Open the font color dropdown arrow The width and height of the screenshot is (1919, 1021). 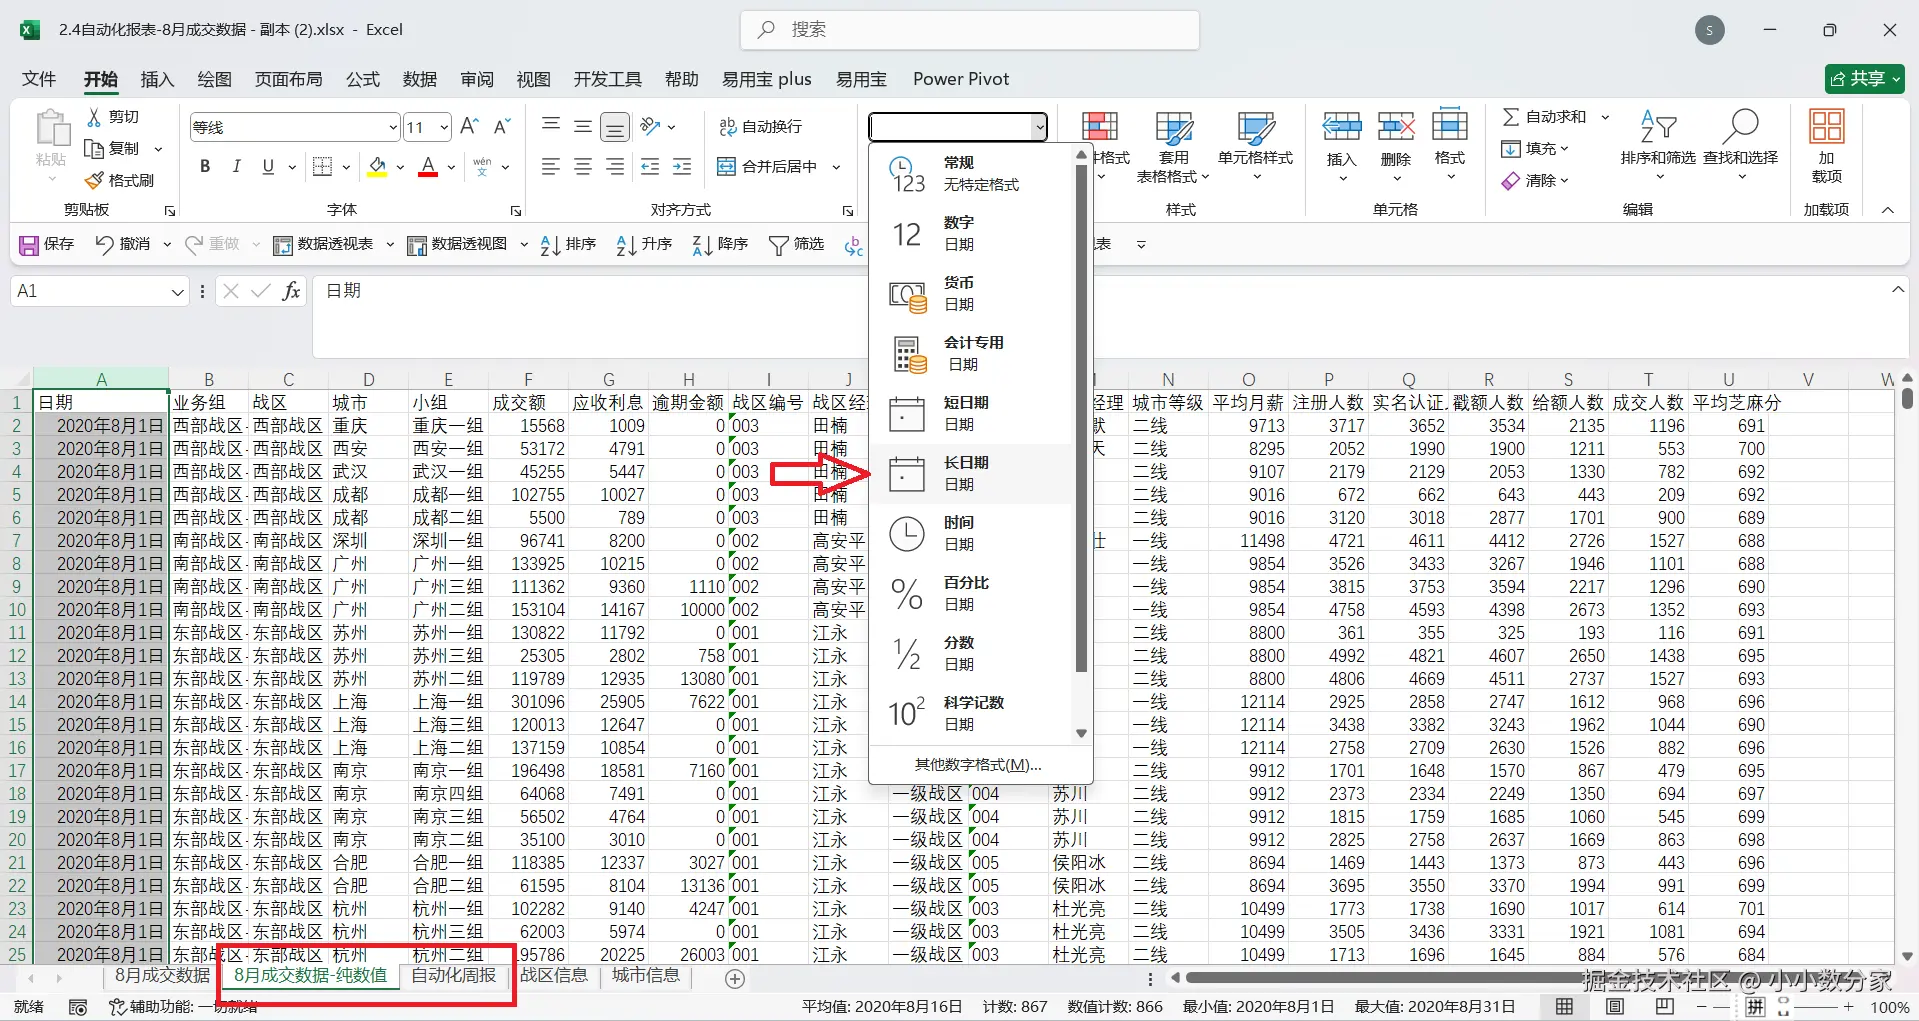click(452, 167)
